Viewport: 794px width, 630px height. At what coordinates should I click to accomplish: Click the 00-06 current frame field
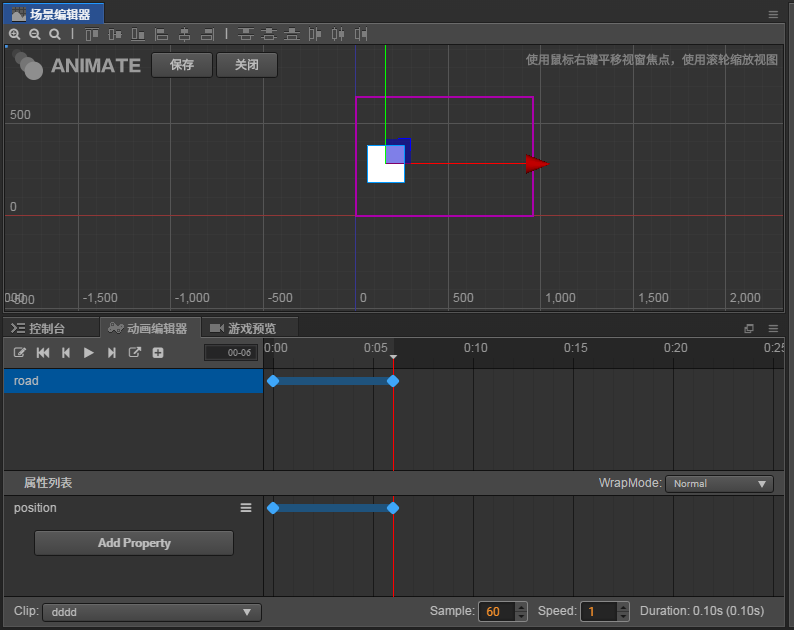[x=231, y=352]
